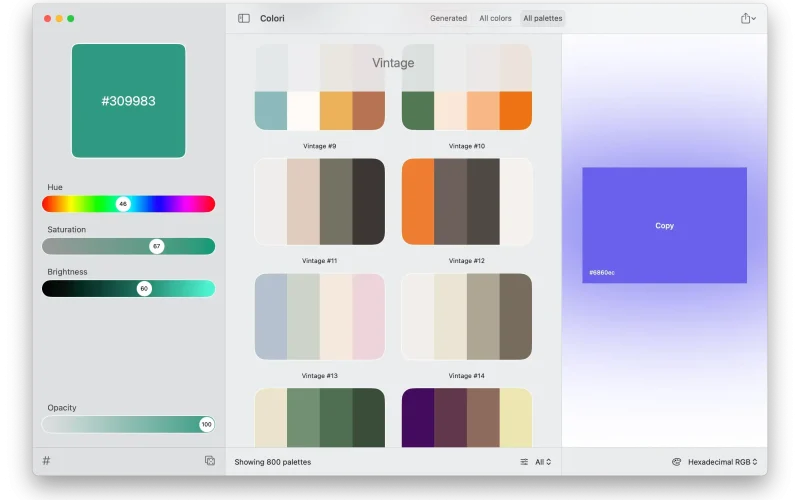Click the Vintage #14 label
800x500 pixels.
point(467,376)
